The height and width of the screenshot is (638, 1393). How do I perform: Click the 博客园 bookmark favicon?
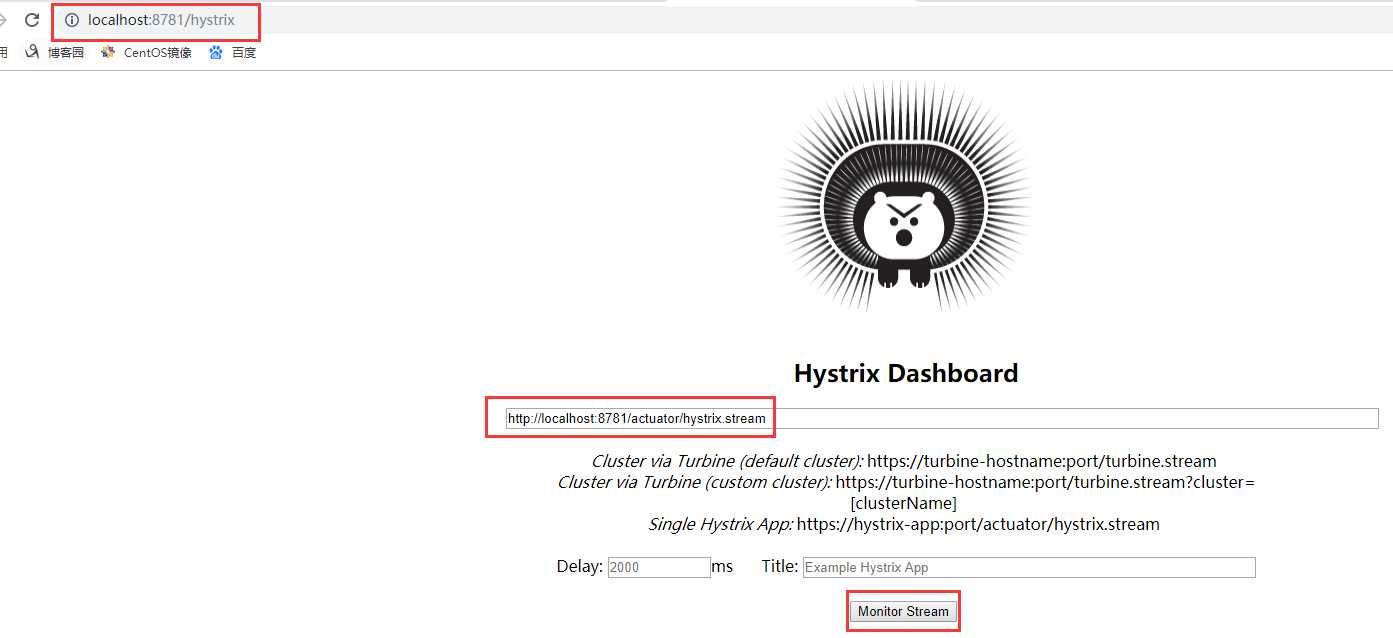tap(32, 52)
